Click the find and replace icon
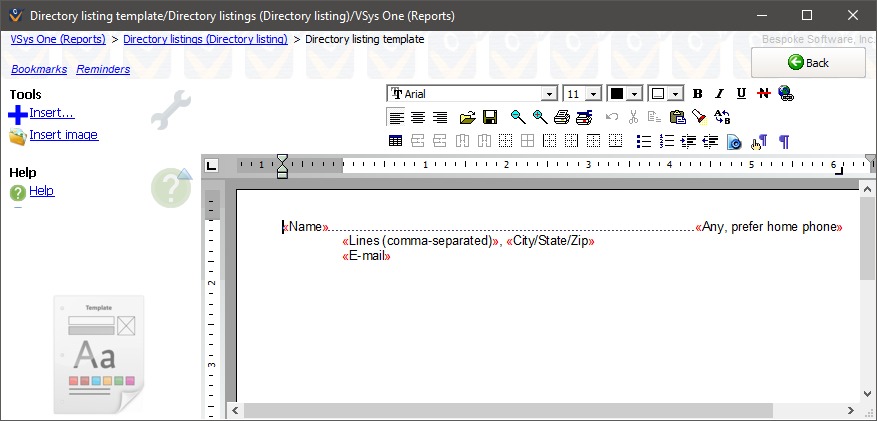The width and height of the screenshot is (877, 421). click(x=722, y=117)
